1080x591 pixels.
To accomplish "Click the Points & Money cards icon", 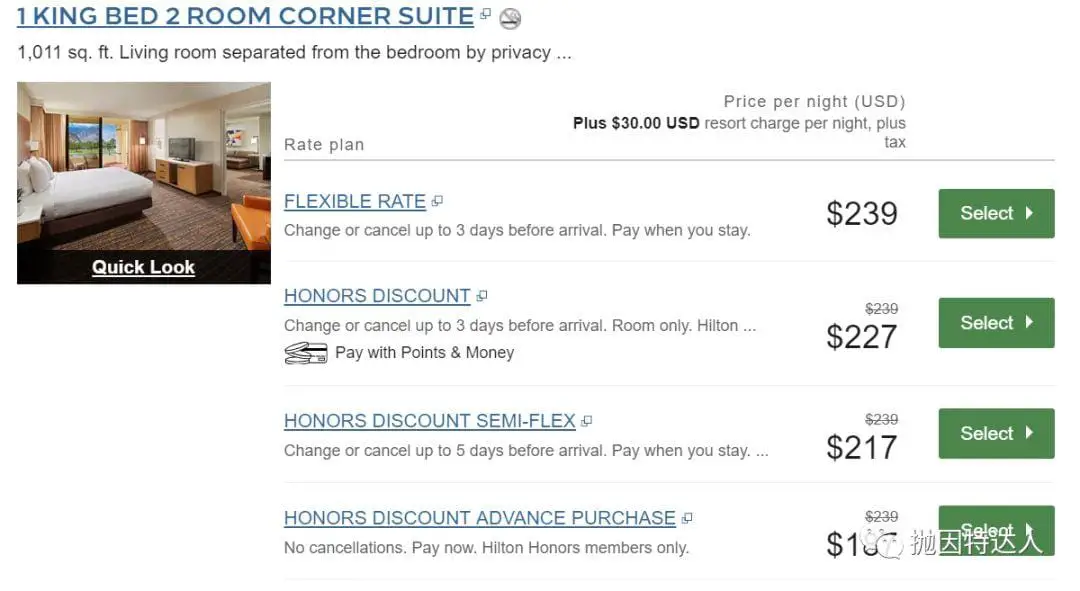I will click(x=305, y=353).
